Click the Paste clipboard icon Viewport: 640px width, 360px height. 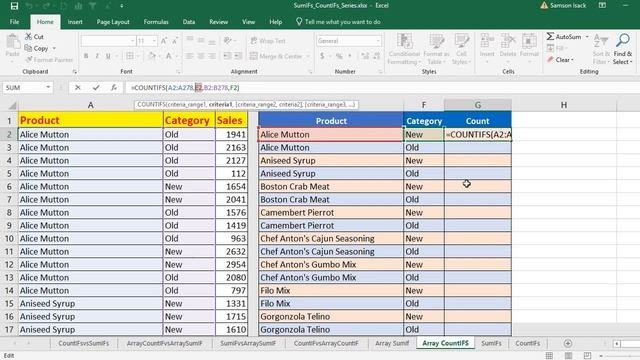tap(13, 42)
